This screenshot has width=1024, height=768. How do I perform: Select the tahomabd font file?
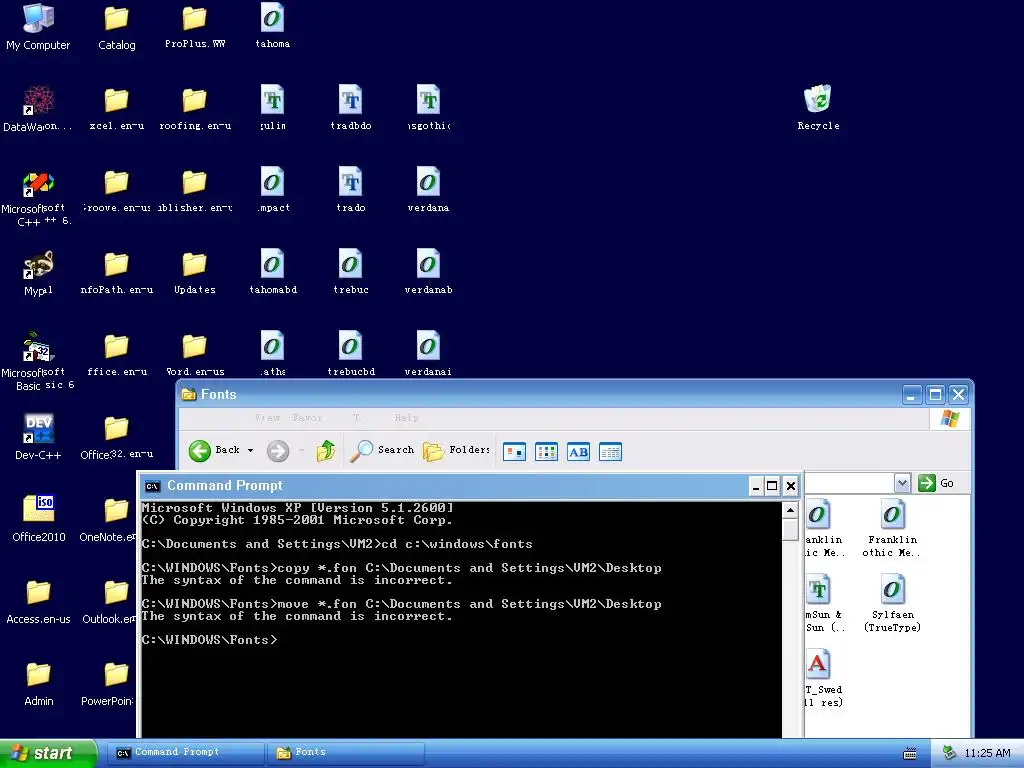click(x=272, y=272)
